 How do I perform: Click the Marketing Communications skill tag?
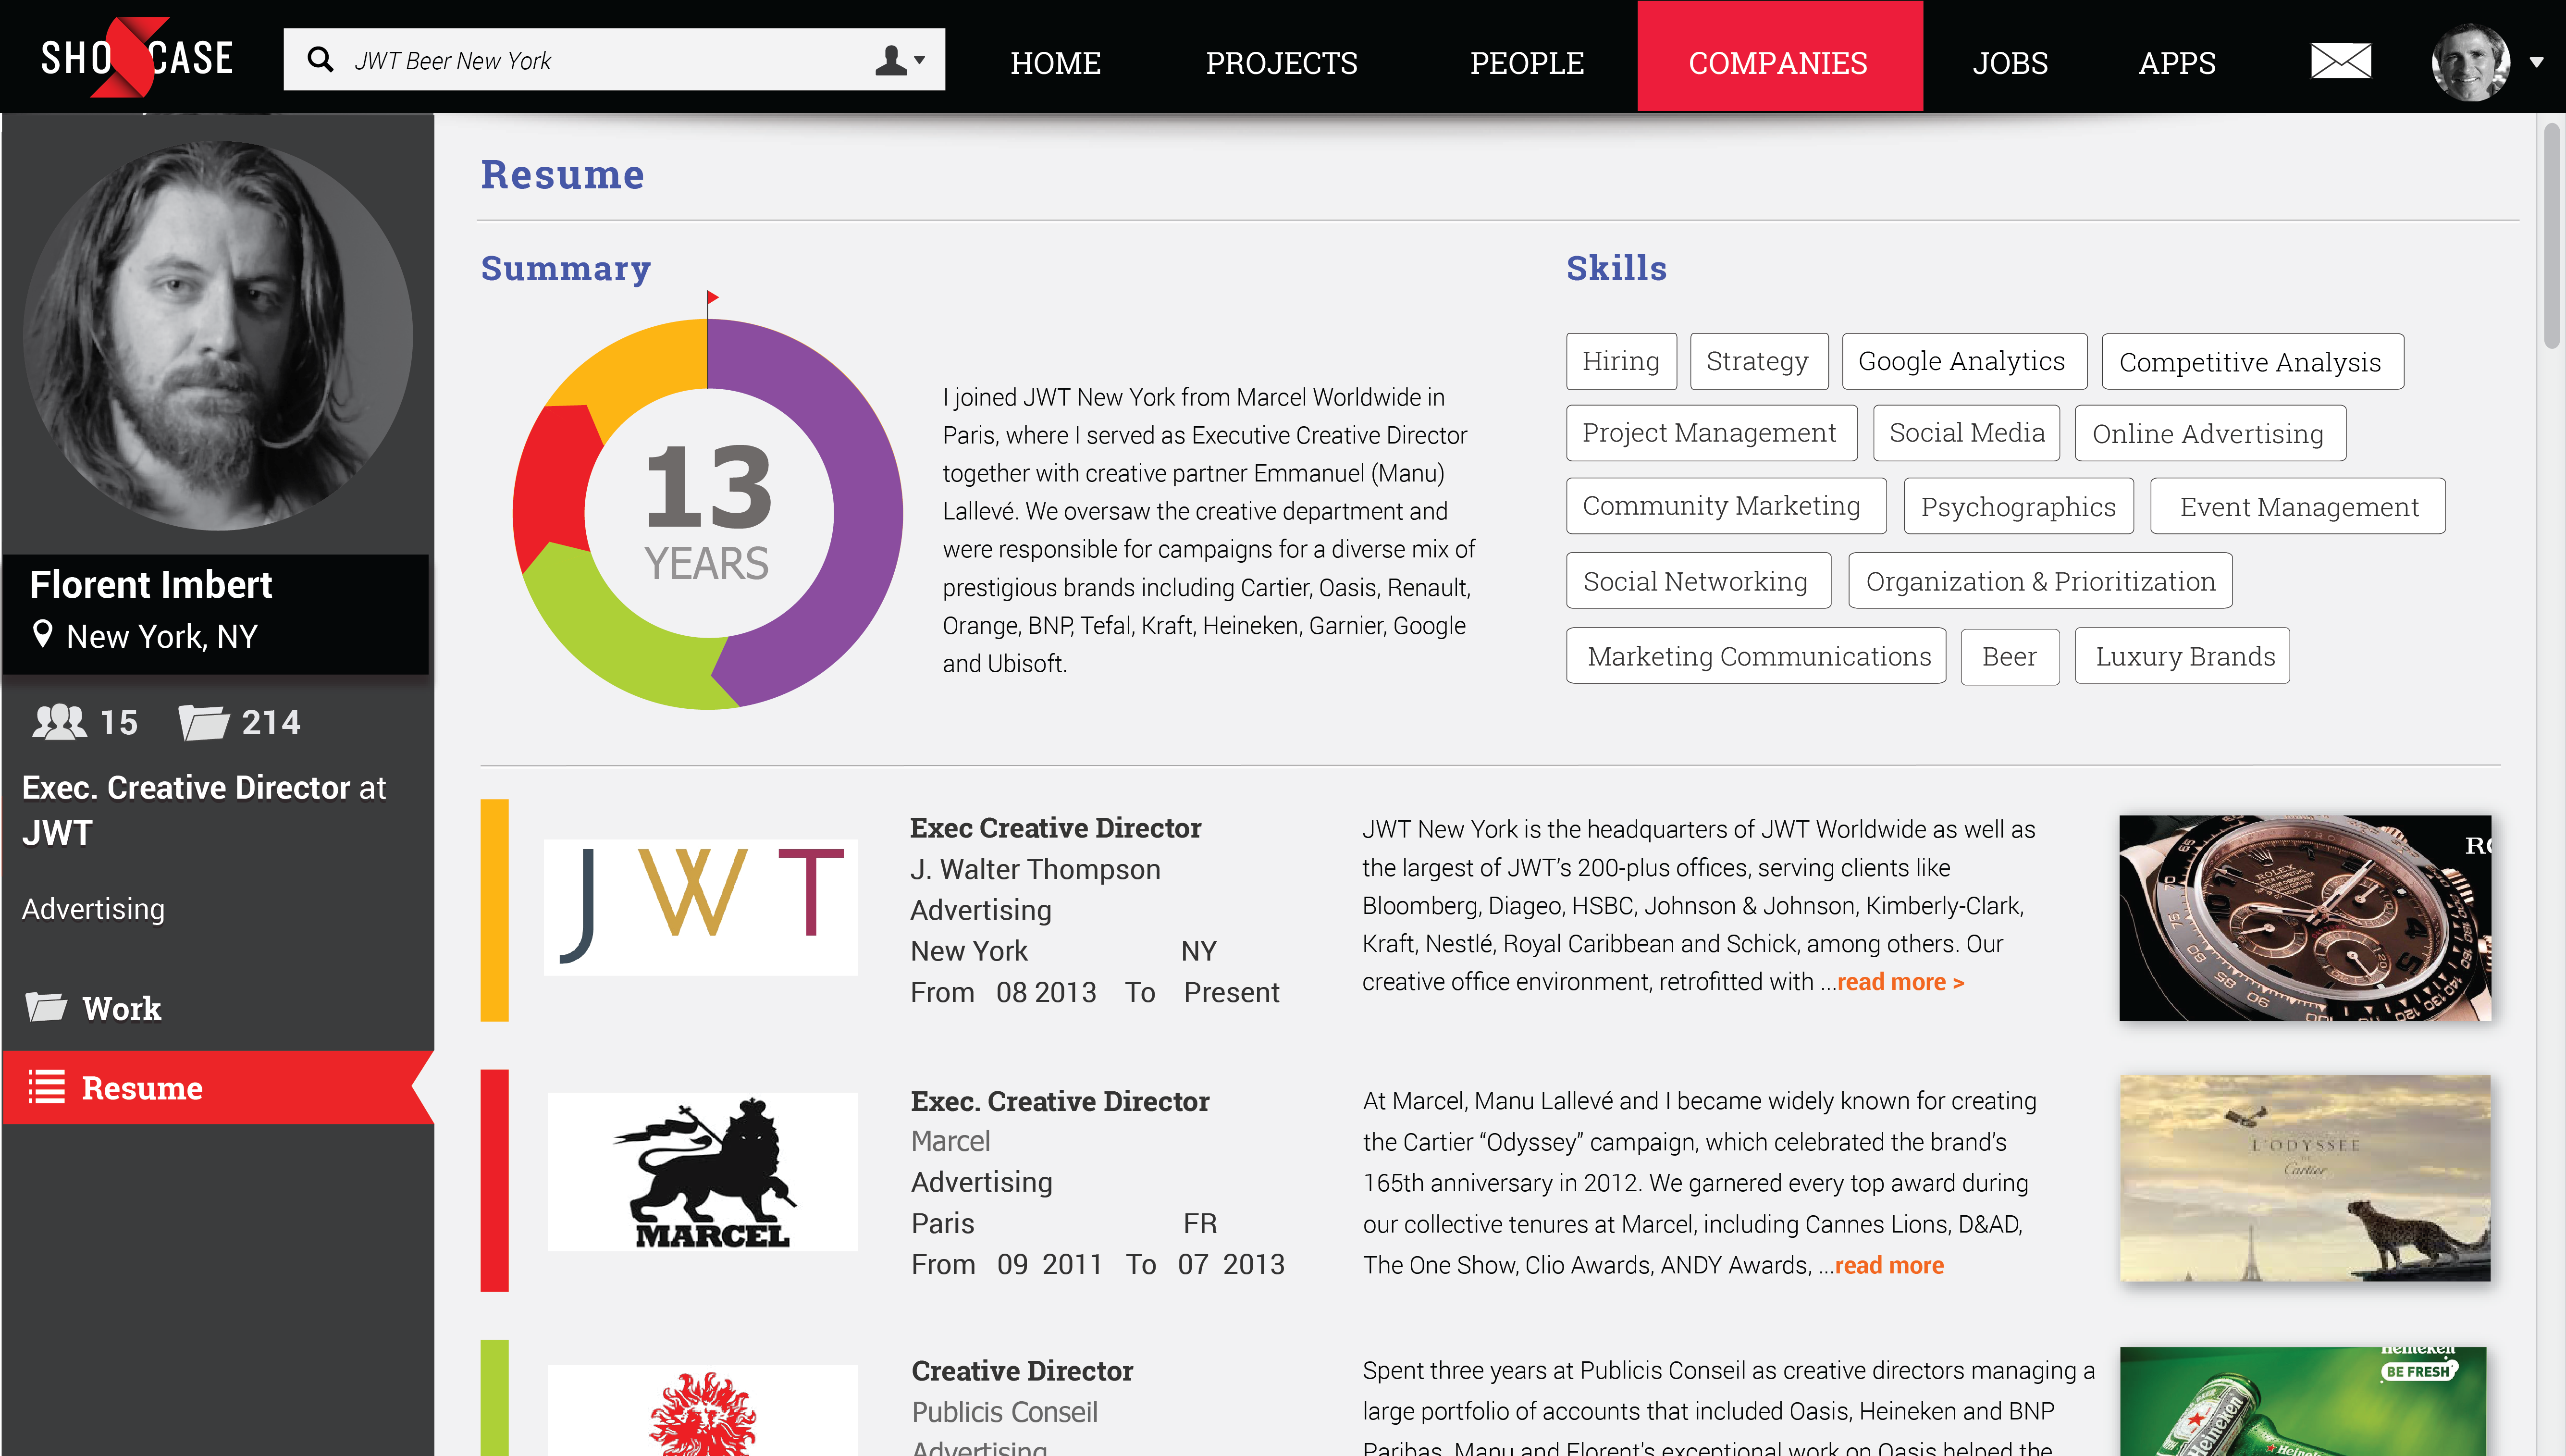(1756, 656)
